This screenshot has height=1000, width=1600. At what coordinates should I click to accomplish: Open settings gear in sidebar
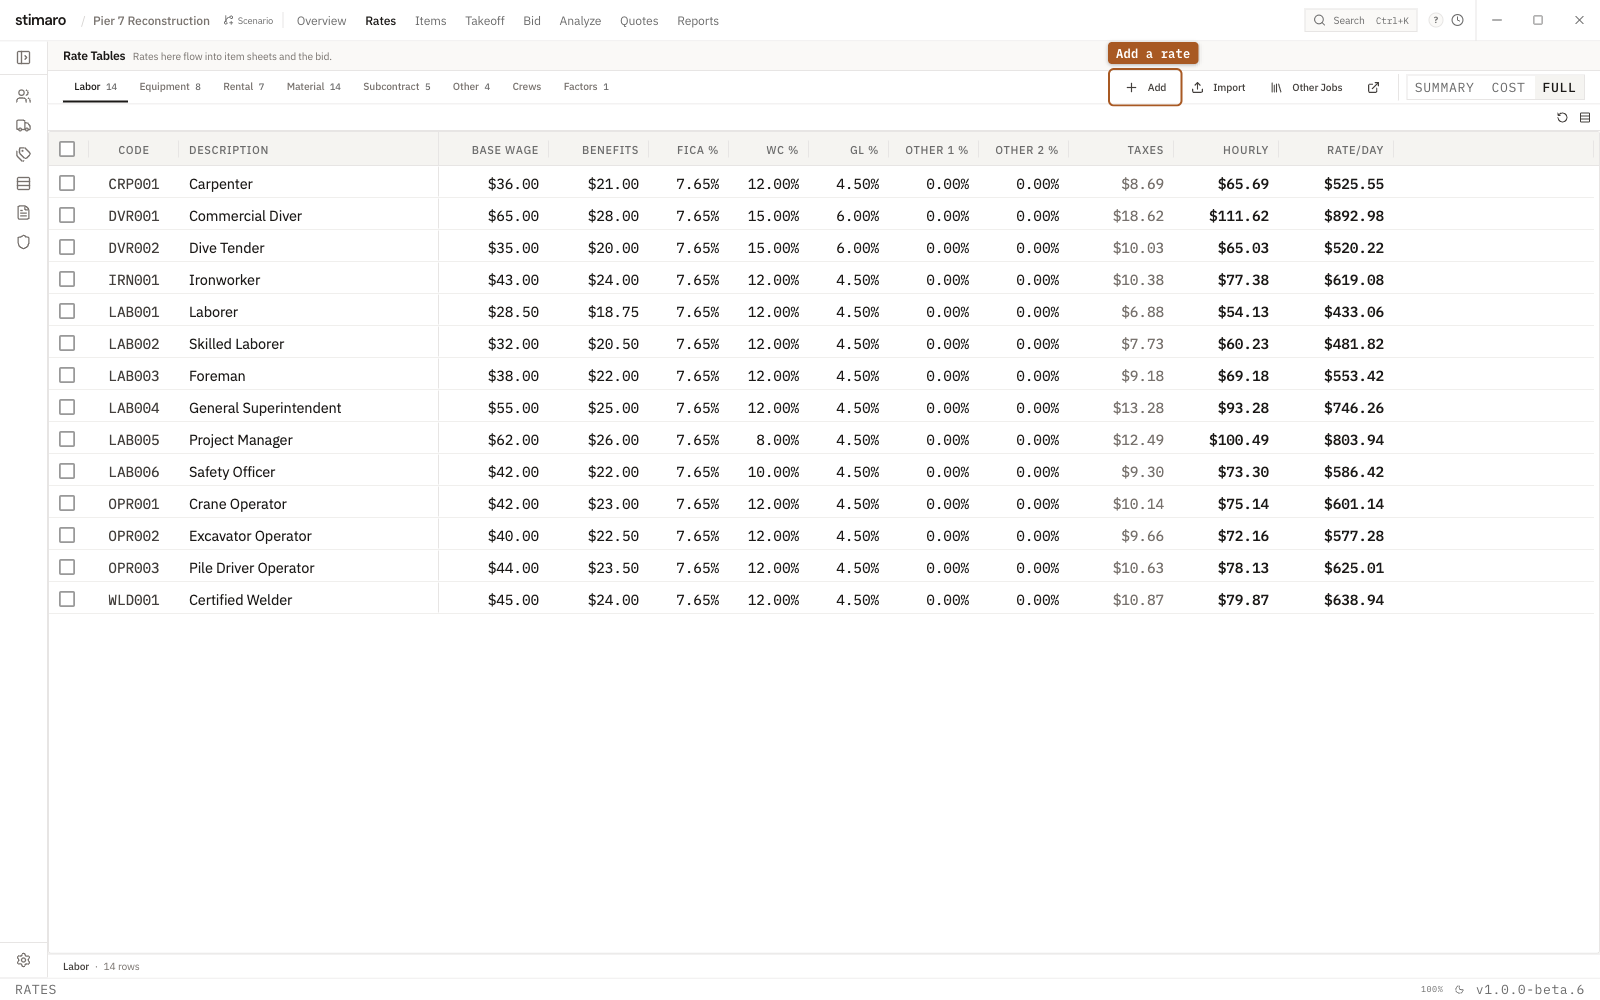click(23, 960)
